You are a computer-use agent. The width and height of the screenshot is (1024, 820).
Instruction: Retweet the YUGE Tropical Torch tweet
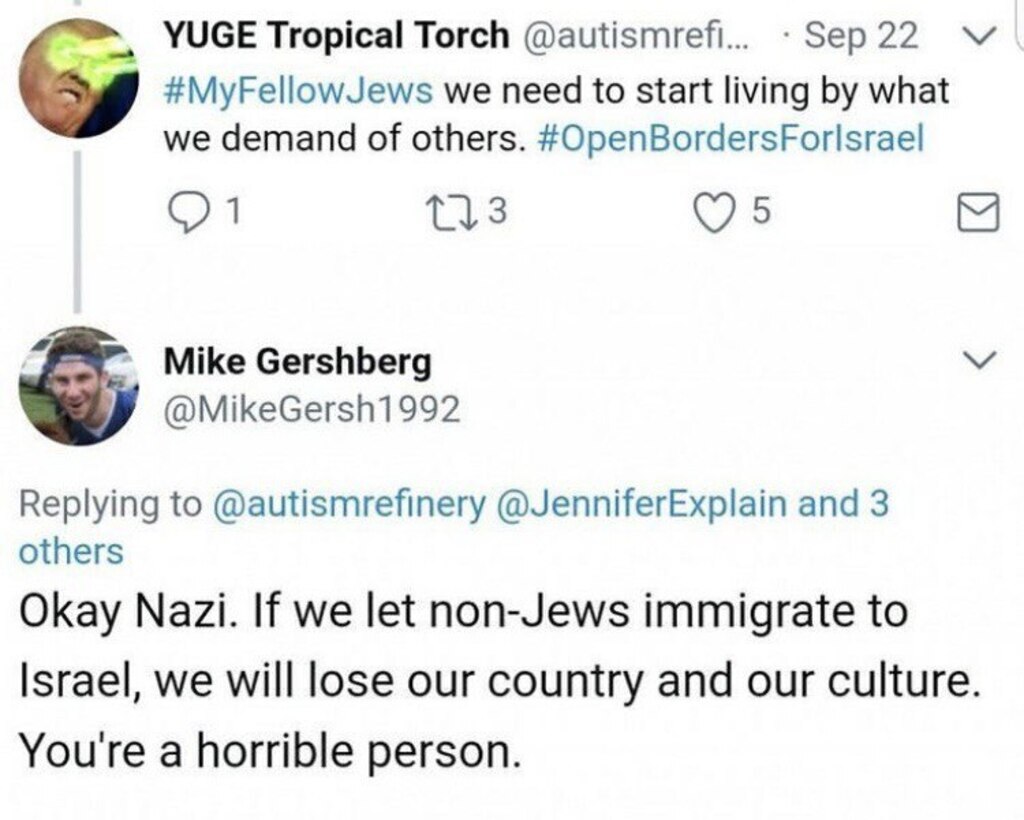440,211
